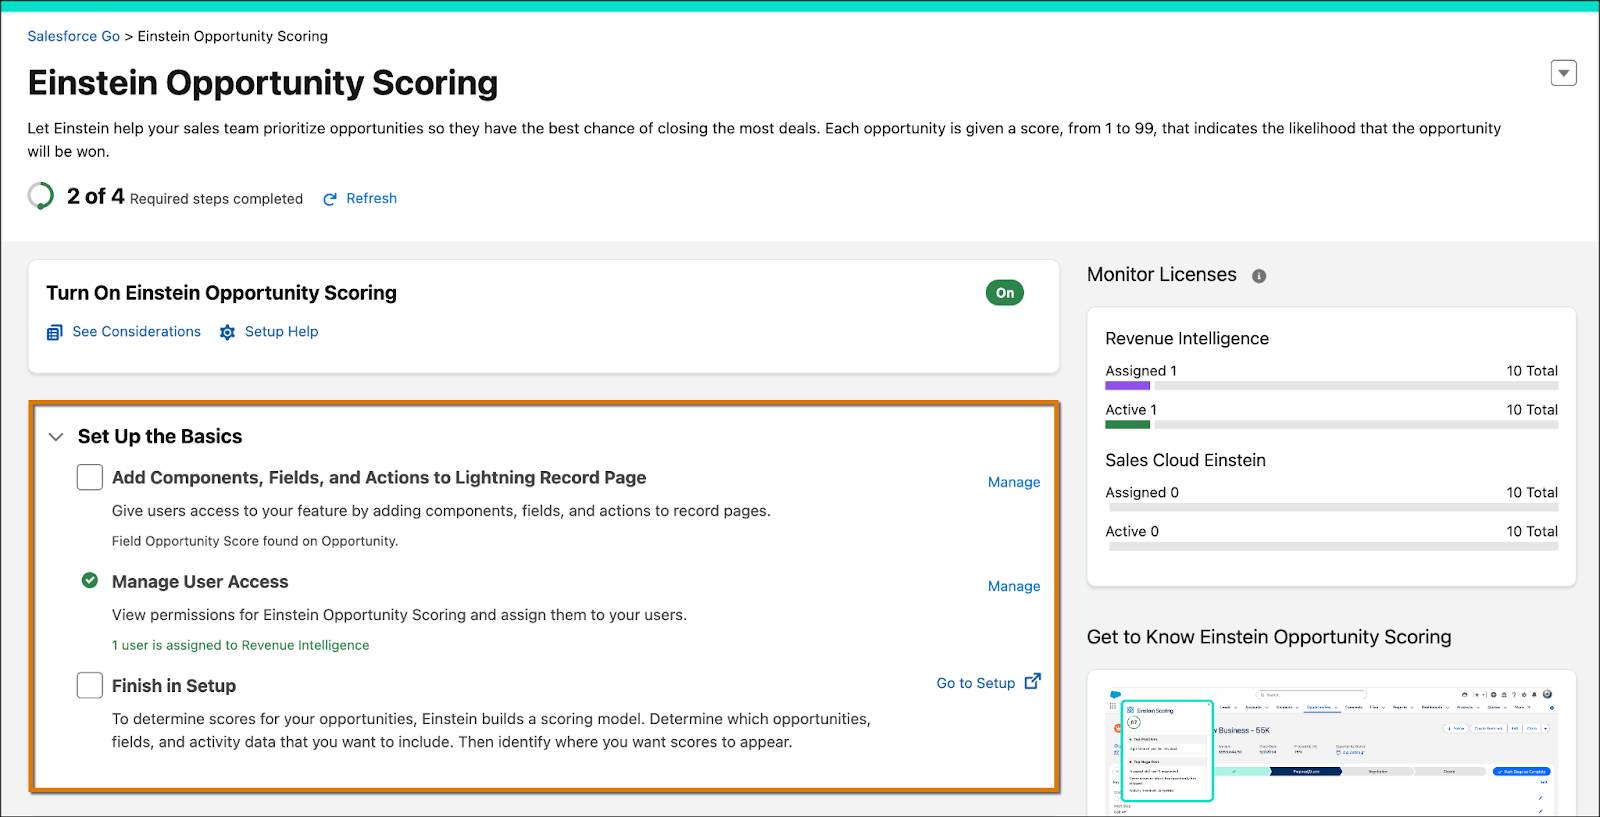Image resolution: width=1600 pixels, height=817 pixels.
Task: Click the Add Components, Fields, and Actions heading
Action: click(x=379, y=477)
